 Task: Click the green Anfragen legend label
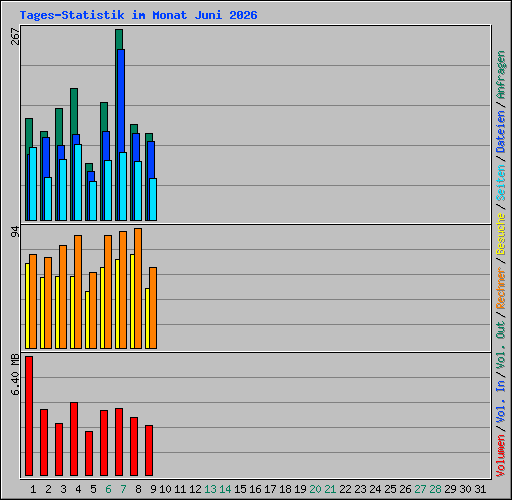(501, 75)
